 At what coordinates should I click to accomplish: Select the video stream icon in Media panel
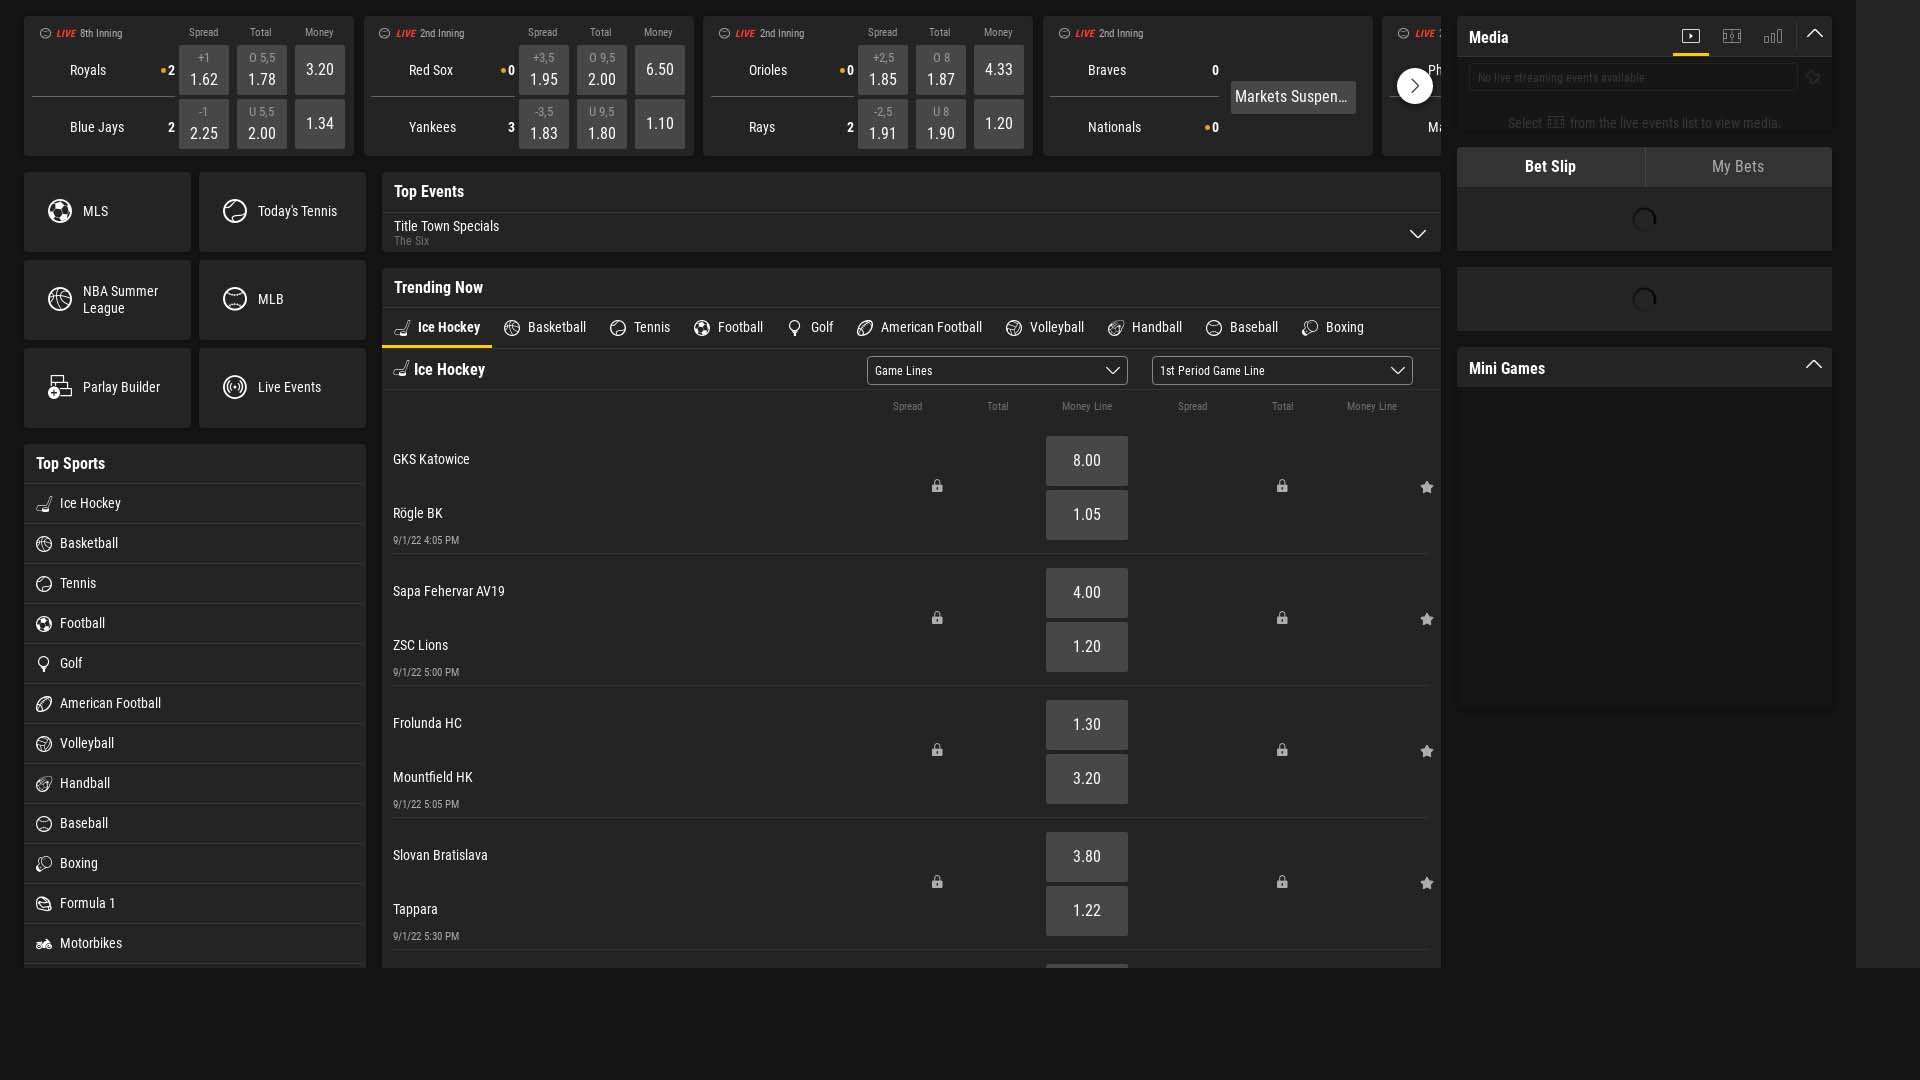[x=1691, y=36]
